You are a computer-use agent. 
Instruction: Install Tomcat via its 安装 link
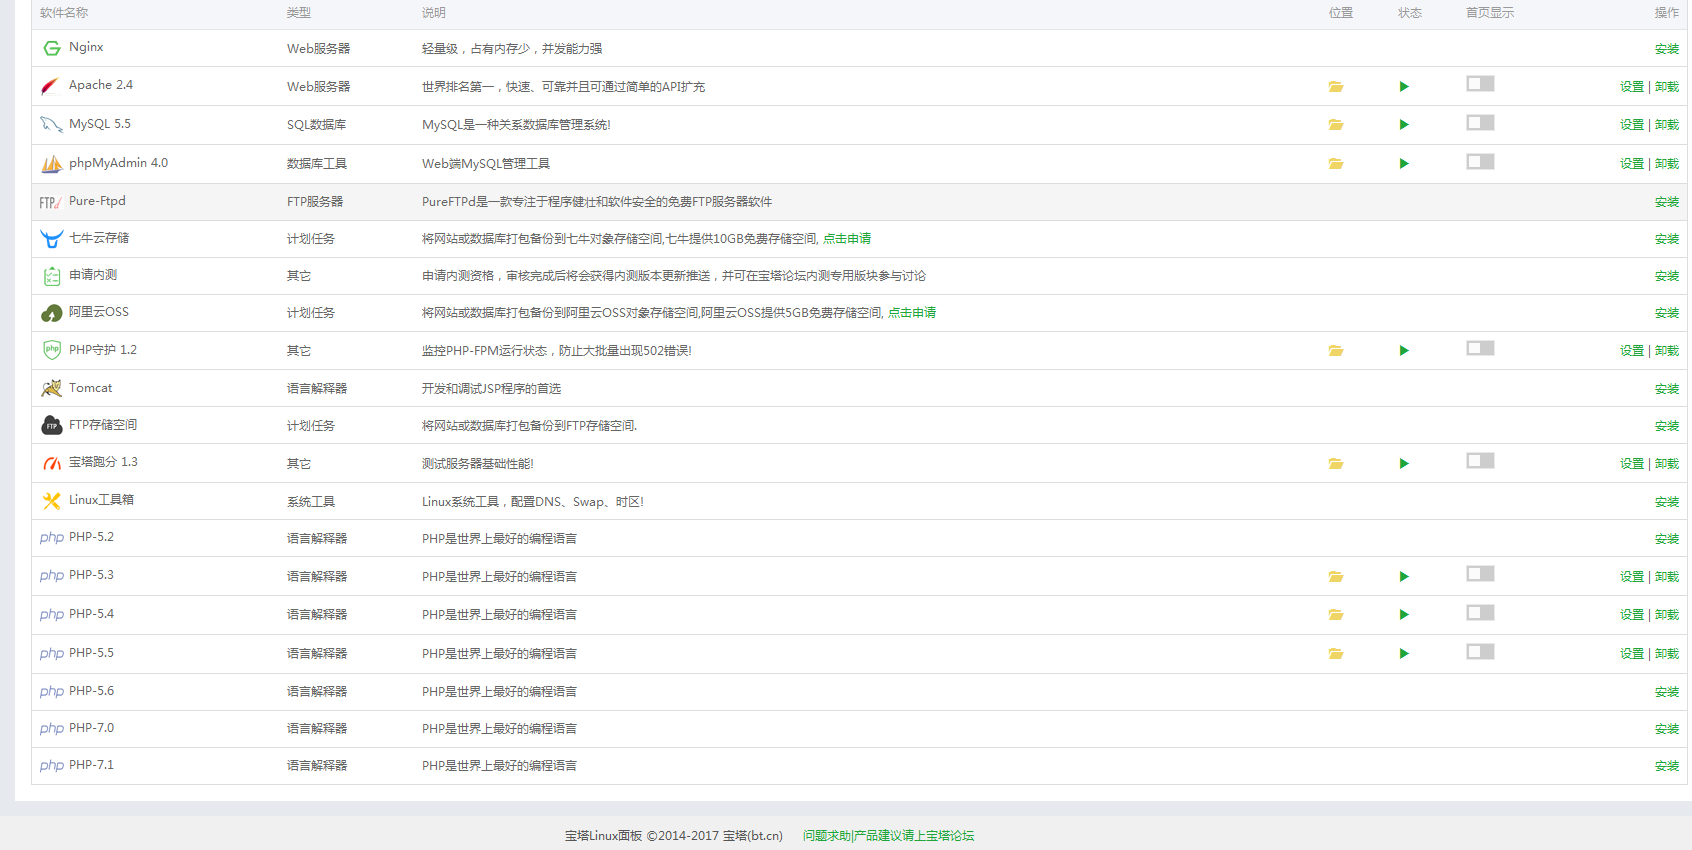coord(1667,389)
